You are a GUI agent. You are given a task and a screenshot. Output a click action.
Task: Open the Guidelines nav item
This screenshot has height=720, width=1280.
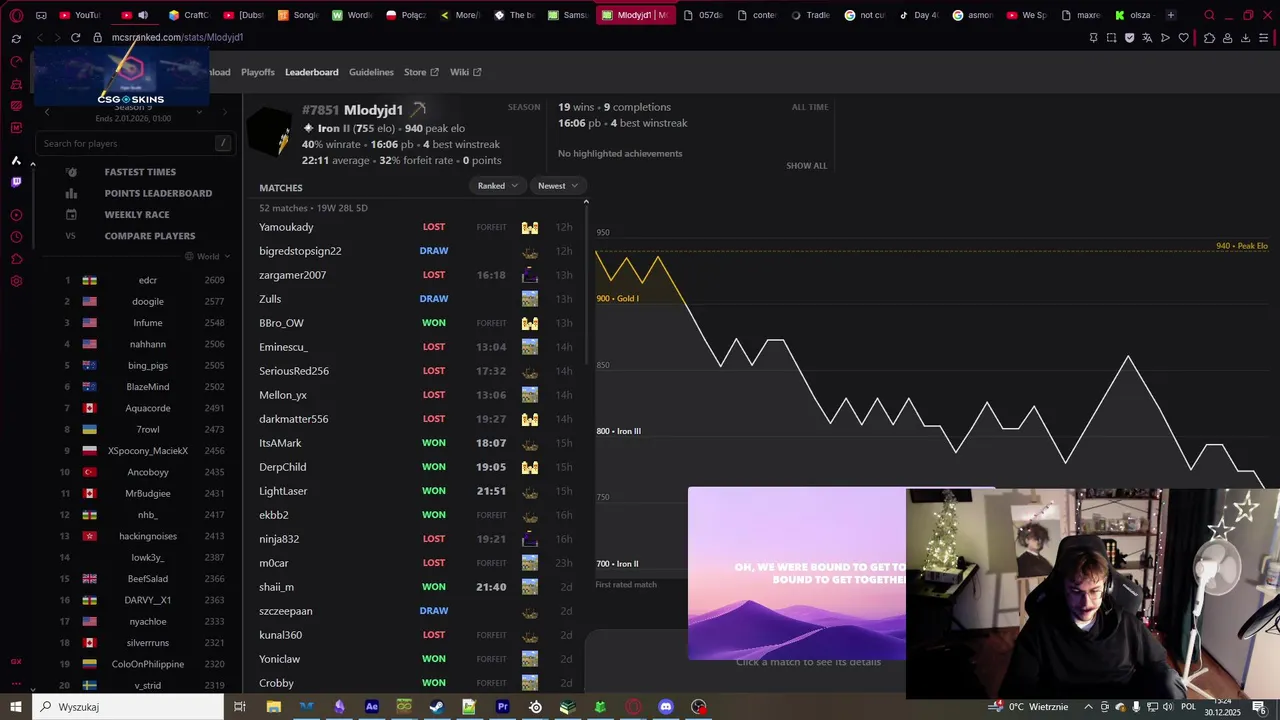click(x=371, y=72)
